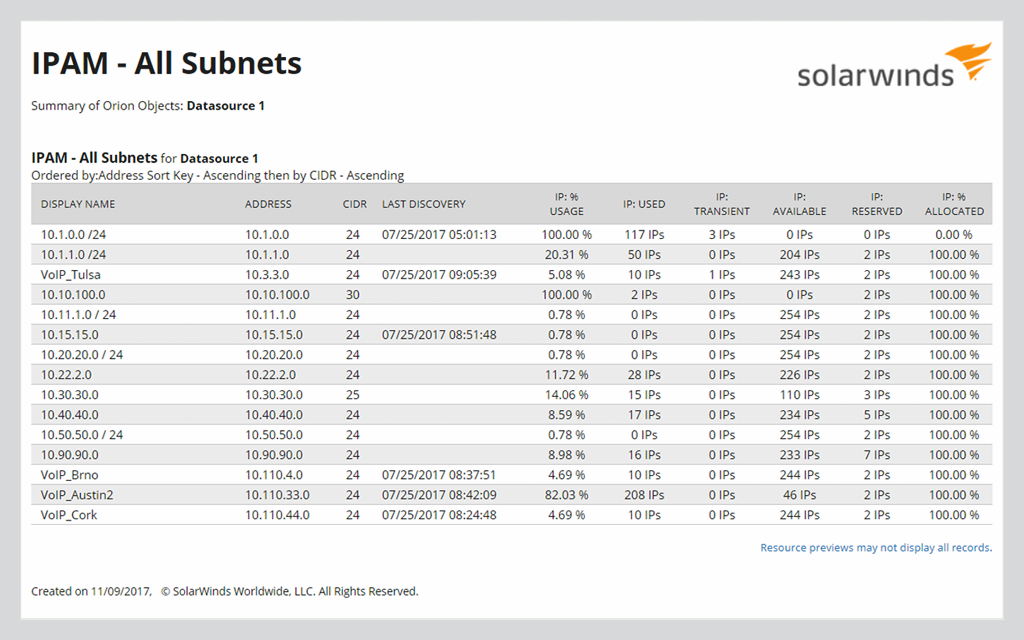Click last discovery 07/25/2017 09:05:39
Image resolution: width=1024 pixels, height=640 pixels.
439,275
